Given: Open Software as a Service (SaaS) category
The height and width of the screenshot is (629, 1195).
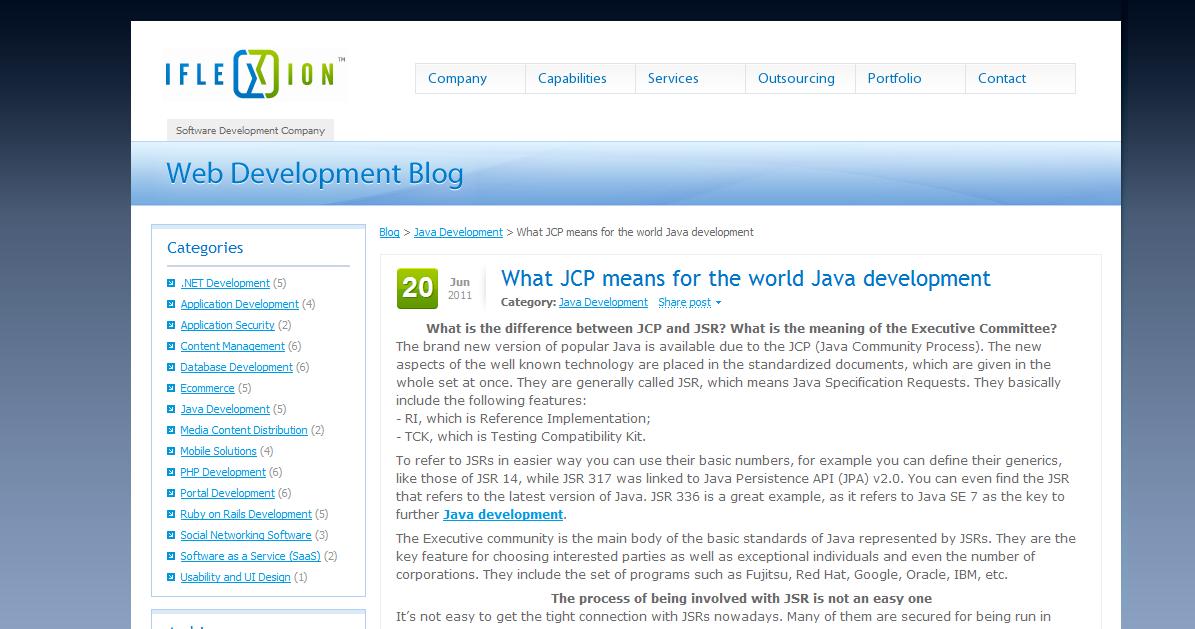Looking at the screenshot, I should click(x=251, y=556).
